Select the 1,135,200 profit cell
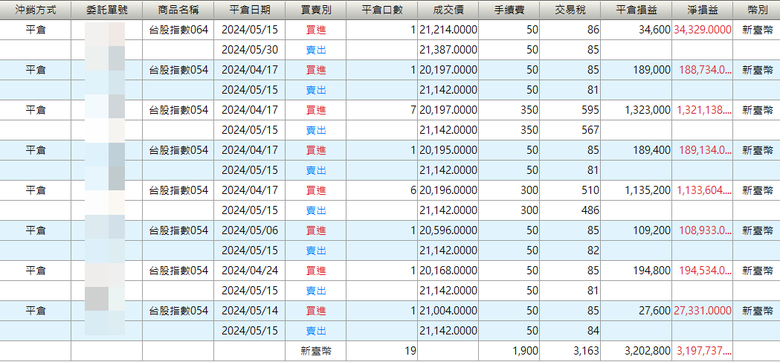The image size is (780, 362). [x=636, y=190]
